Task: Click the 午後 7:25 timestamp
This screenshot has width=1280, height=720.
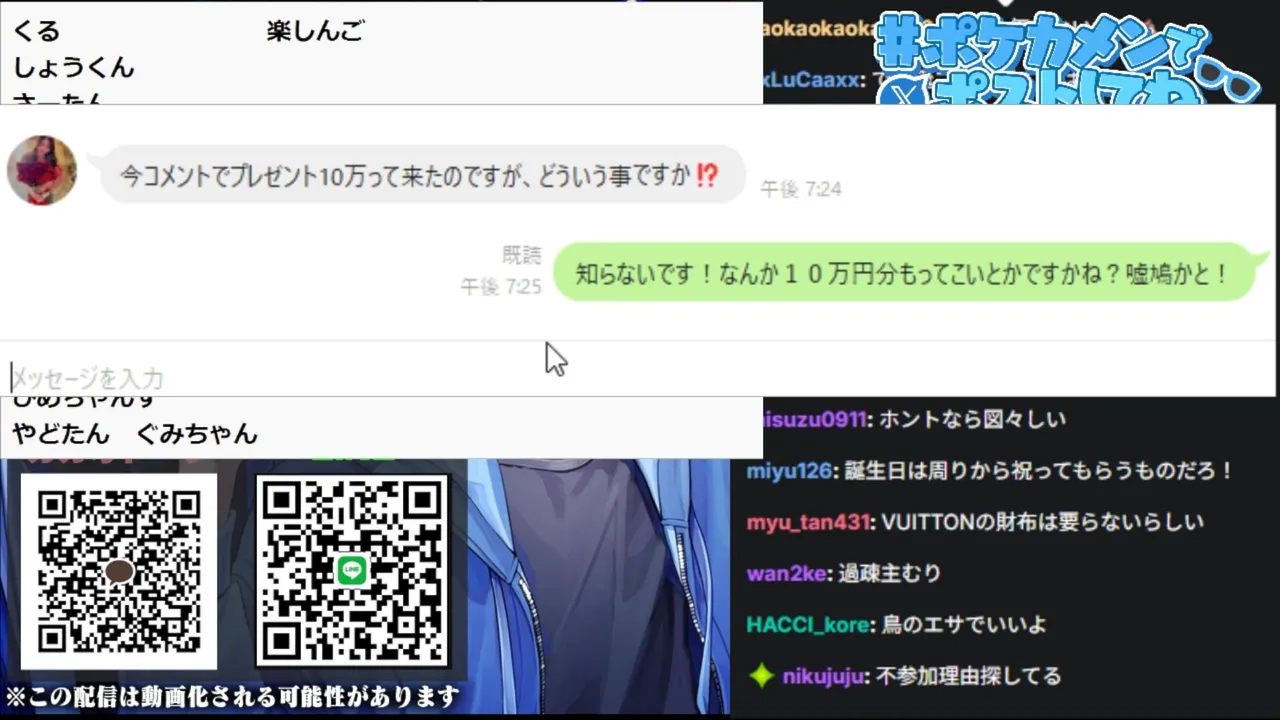Action: coord(501,287)
